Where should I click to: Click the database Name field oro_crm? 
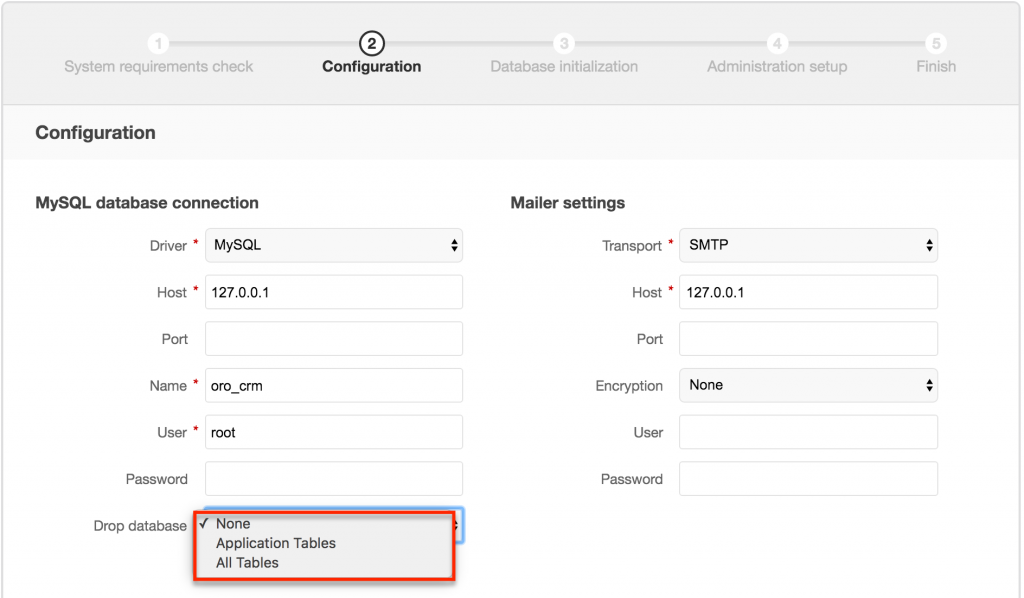(334, 386)
